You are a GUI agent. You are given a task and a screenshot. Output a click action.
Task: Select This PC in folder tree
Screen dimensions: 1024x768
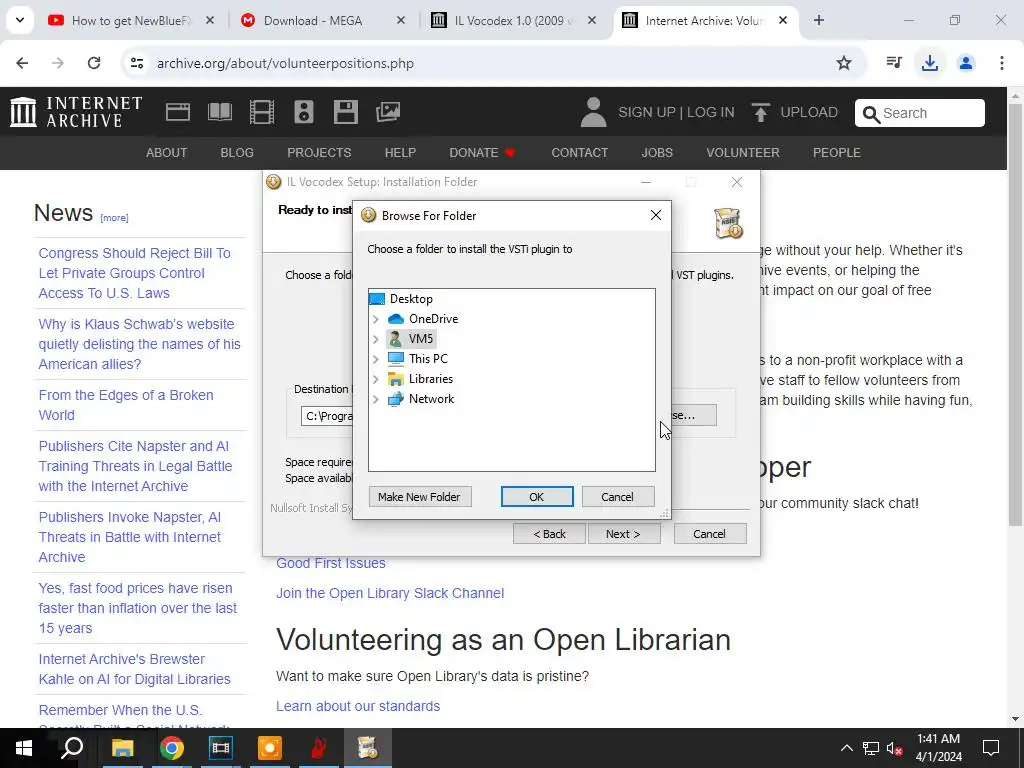click(428, 359)
